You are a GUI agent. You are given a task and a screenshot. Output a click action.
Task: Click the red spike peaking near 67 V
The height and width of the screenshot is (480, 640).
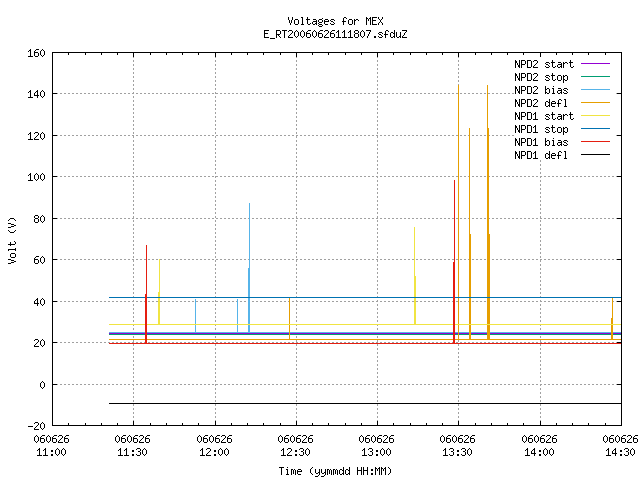[x=146, y=294]
